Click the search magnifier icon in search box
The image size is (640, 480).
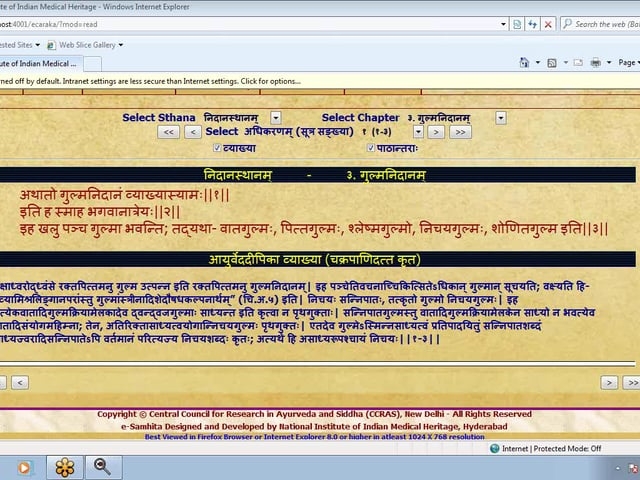(x=567, y=24)
